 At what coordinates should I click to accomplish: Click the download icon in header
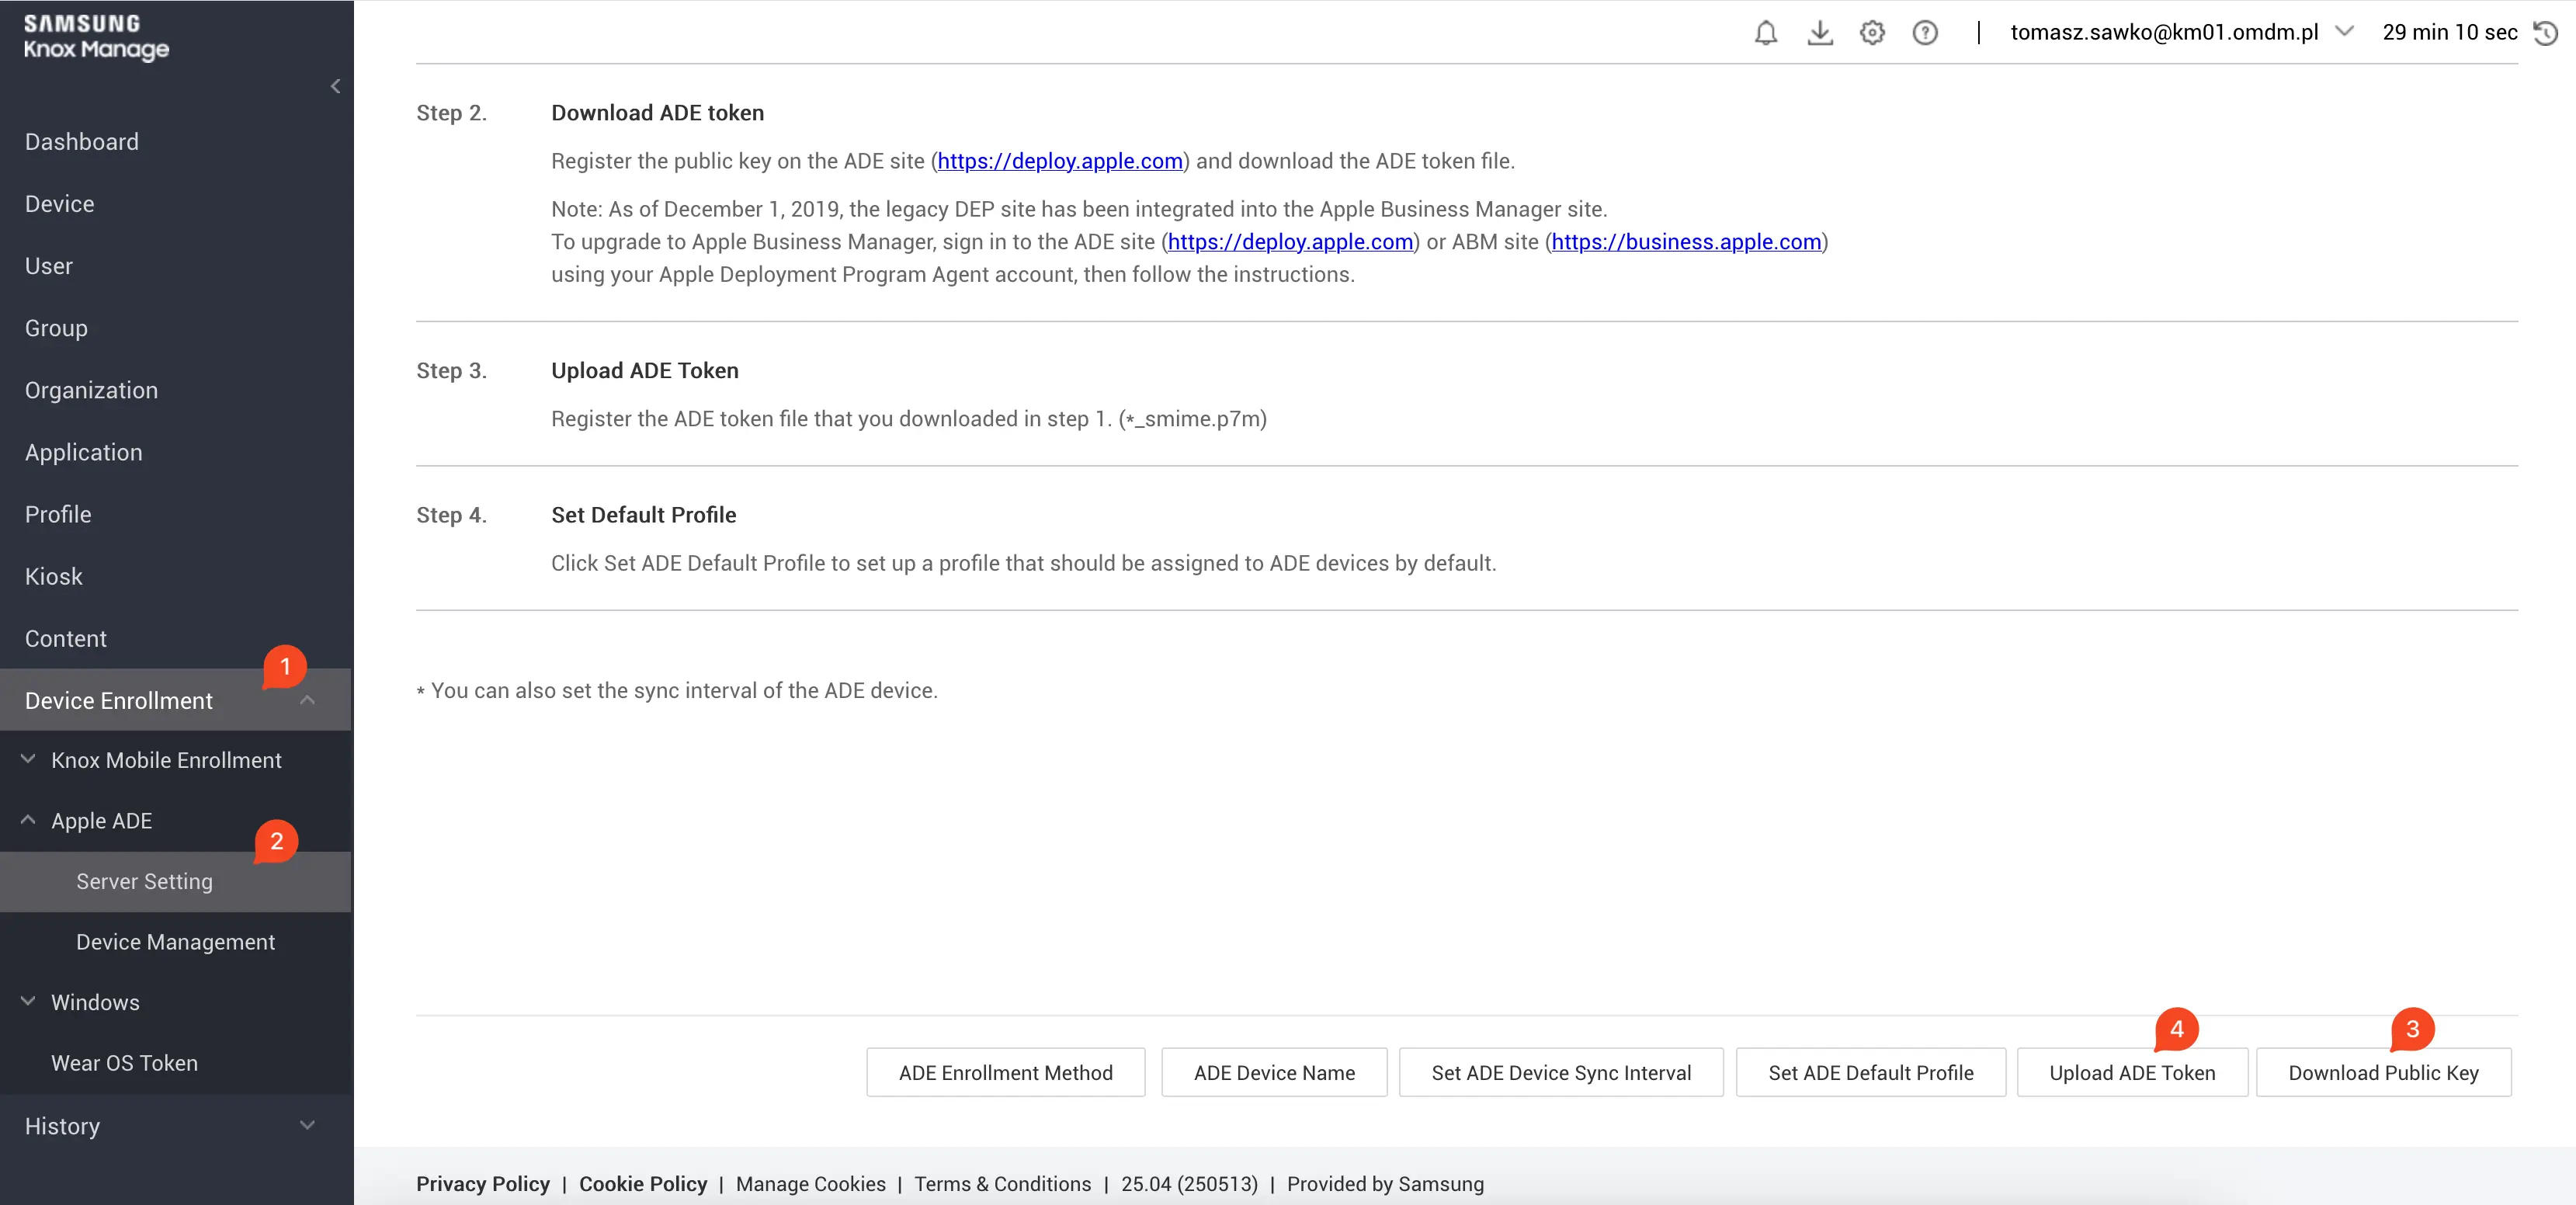[1820, 33]
